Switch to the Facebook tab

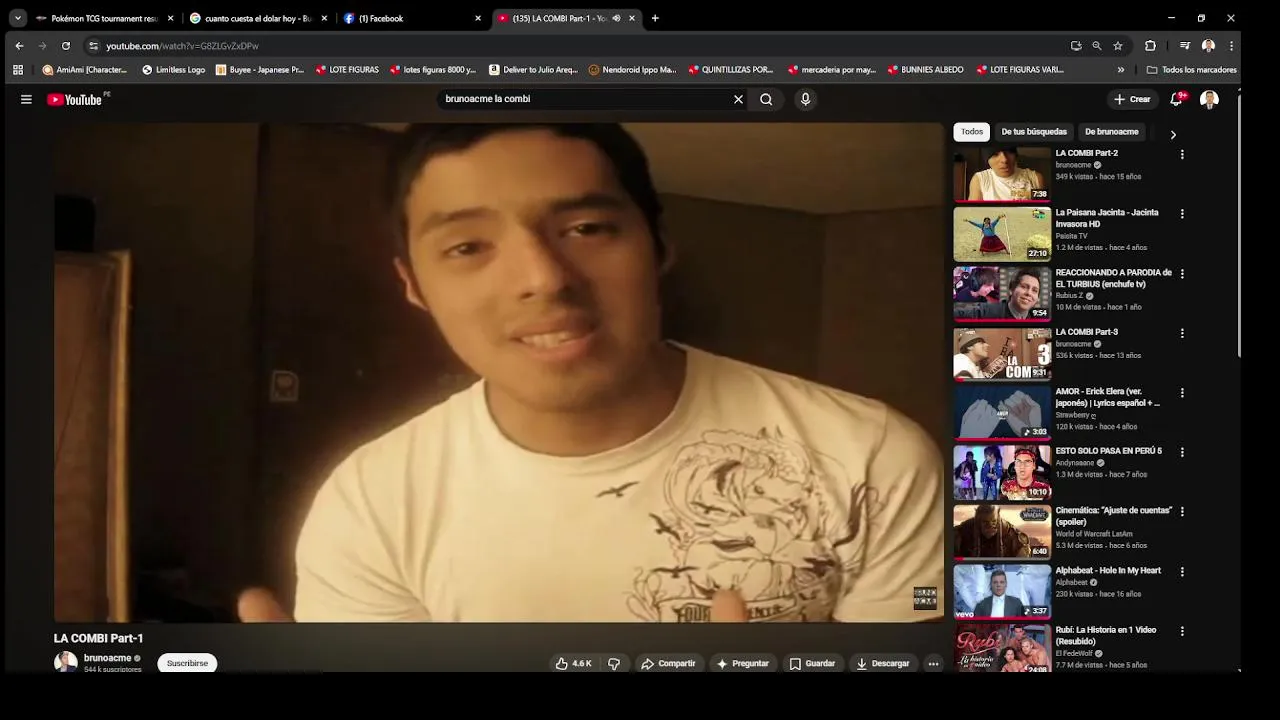click(412, 18)
